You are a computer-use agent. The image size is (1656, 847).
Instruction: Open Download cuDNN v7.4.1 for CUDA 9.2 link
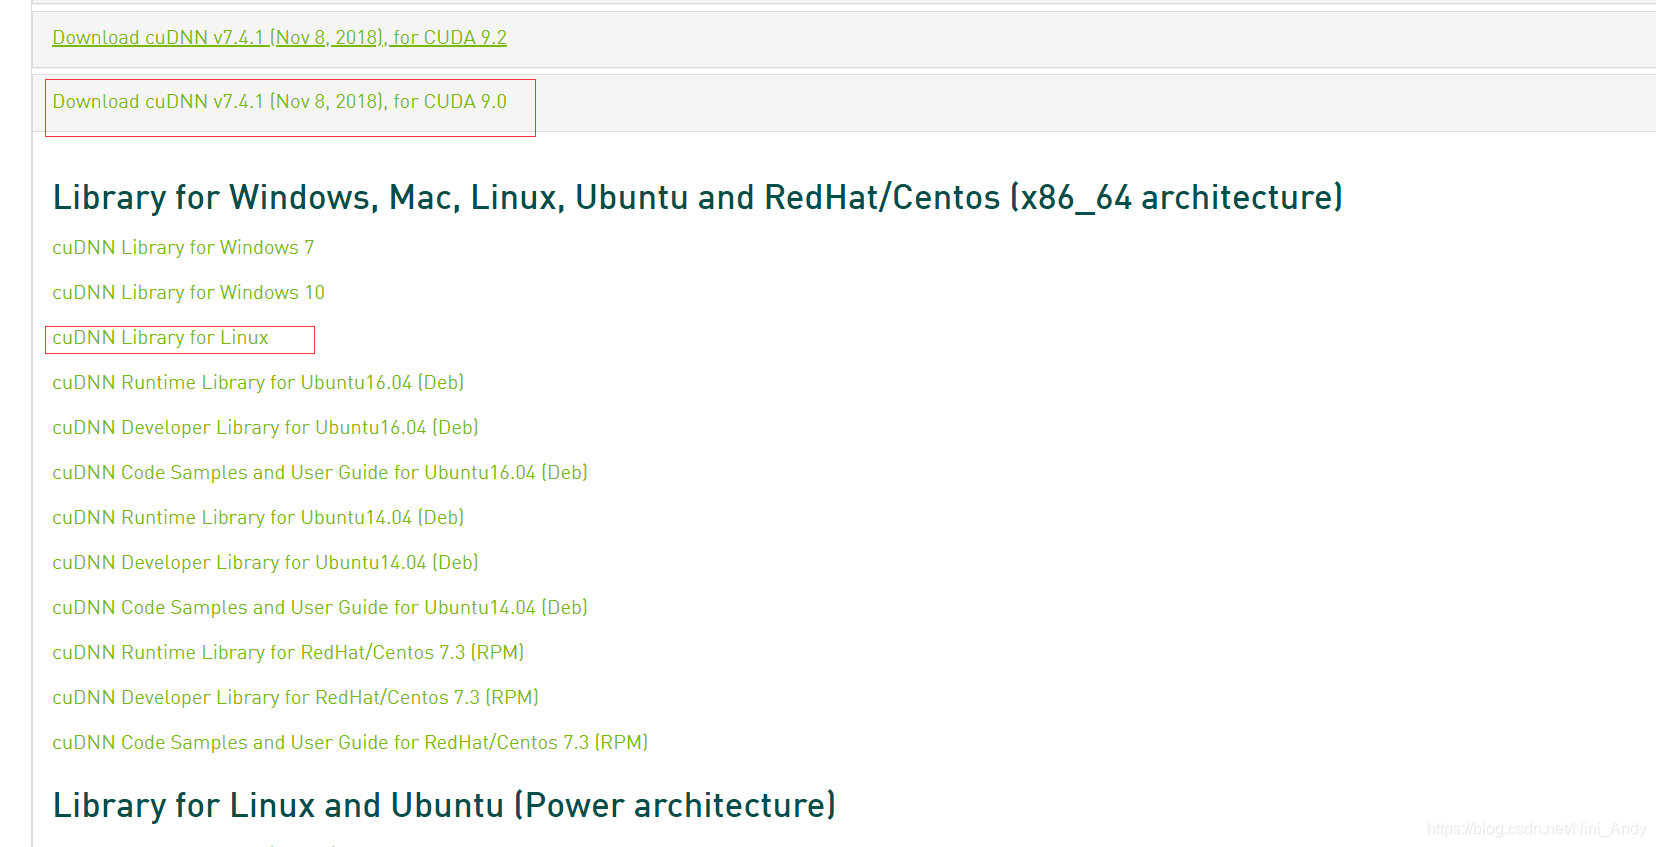pyautogui.click(x=279, y=38)
